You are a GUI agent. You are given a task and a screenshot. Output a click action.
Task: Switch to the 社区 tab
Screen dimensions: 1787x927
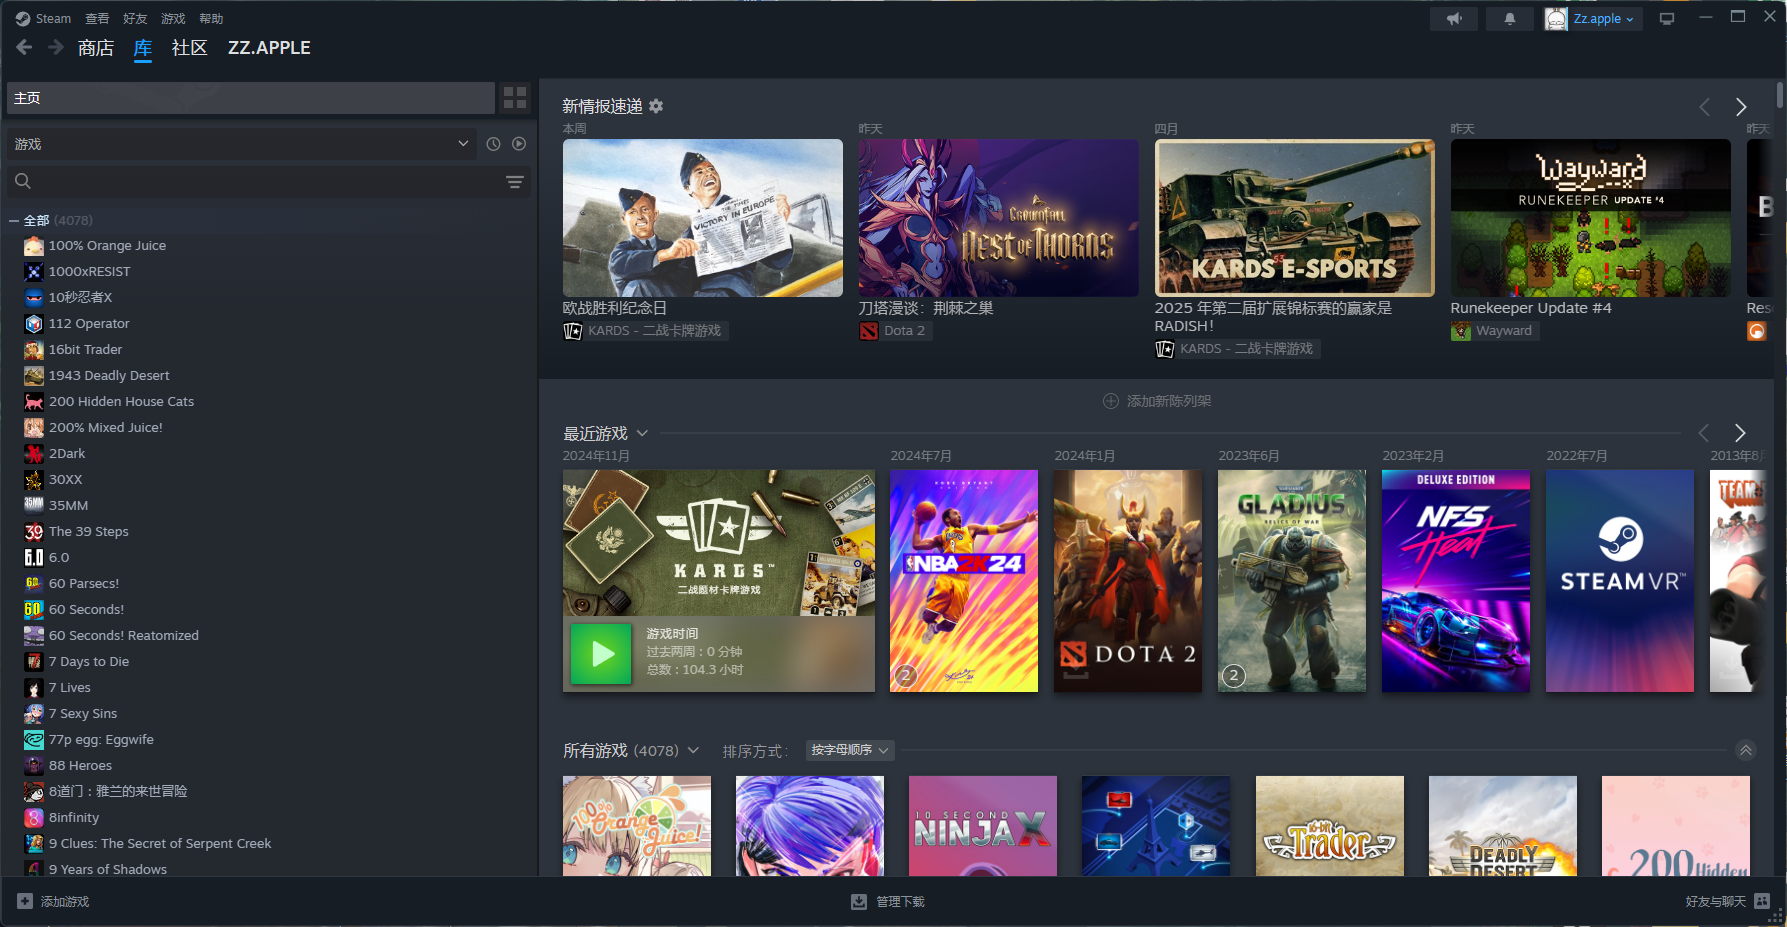click(x=189, y=48)
